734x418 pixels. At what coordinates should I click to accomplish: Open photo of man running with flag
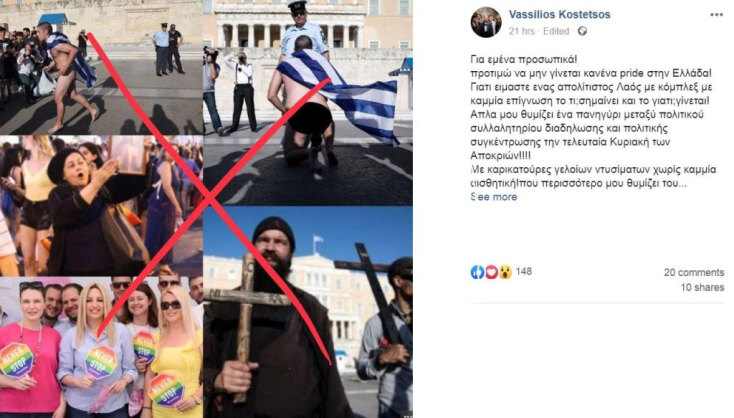click(101, 67)
